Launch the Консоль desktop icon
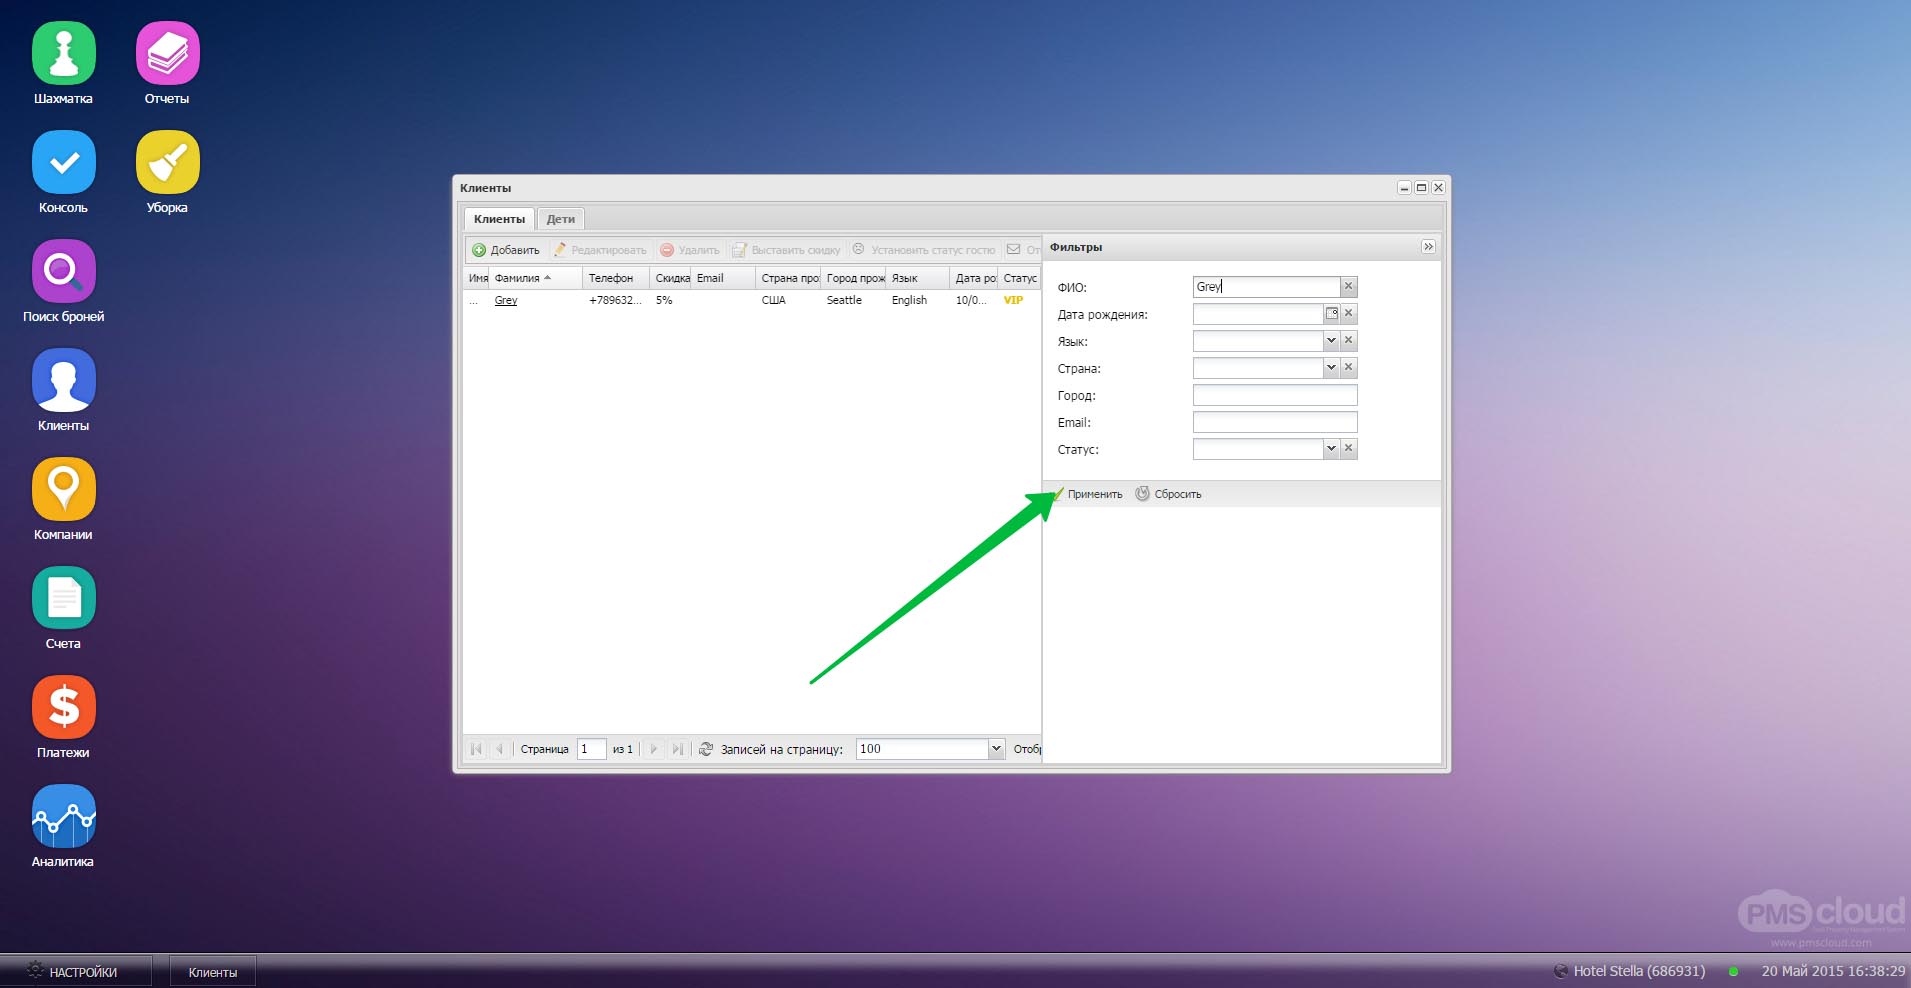The height and width of the screenshot is (988, 1911). [x=64, y=162]
